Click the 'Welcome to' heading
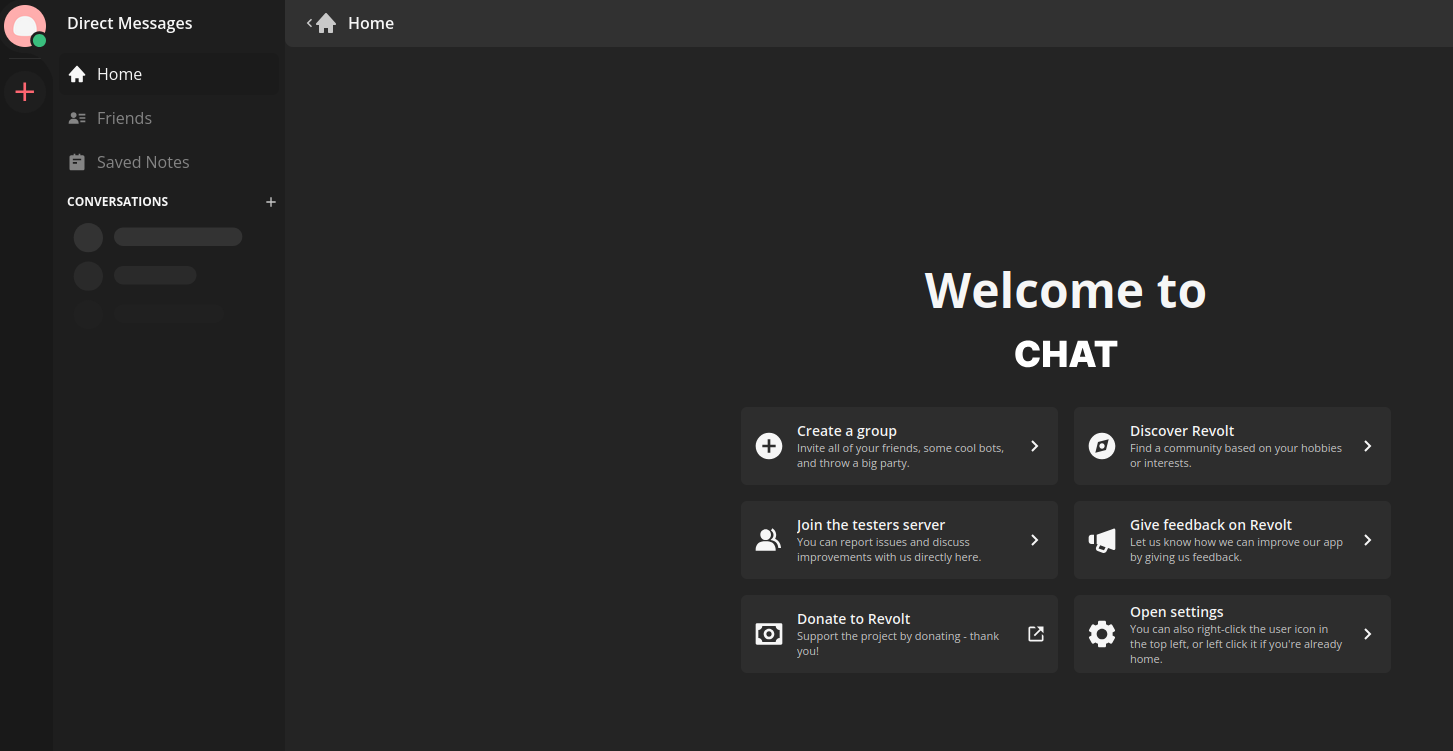Screen dimensions: 1453x751 tap(1066, 290)
